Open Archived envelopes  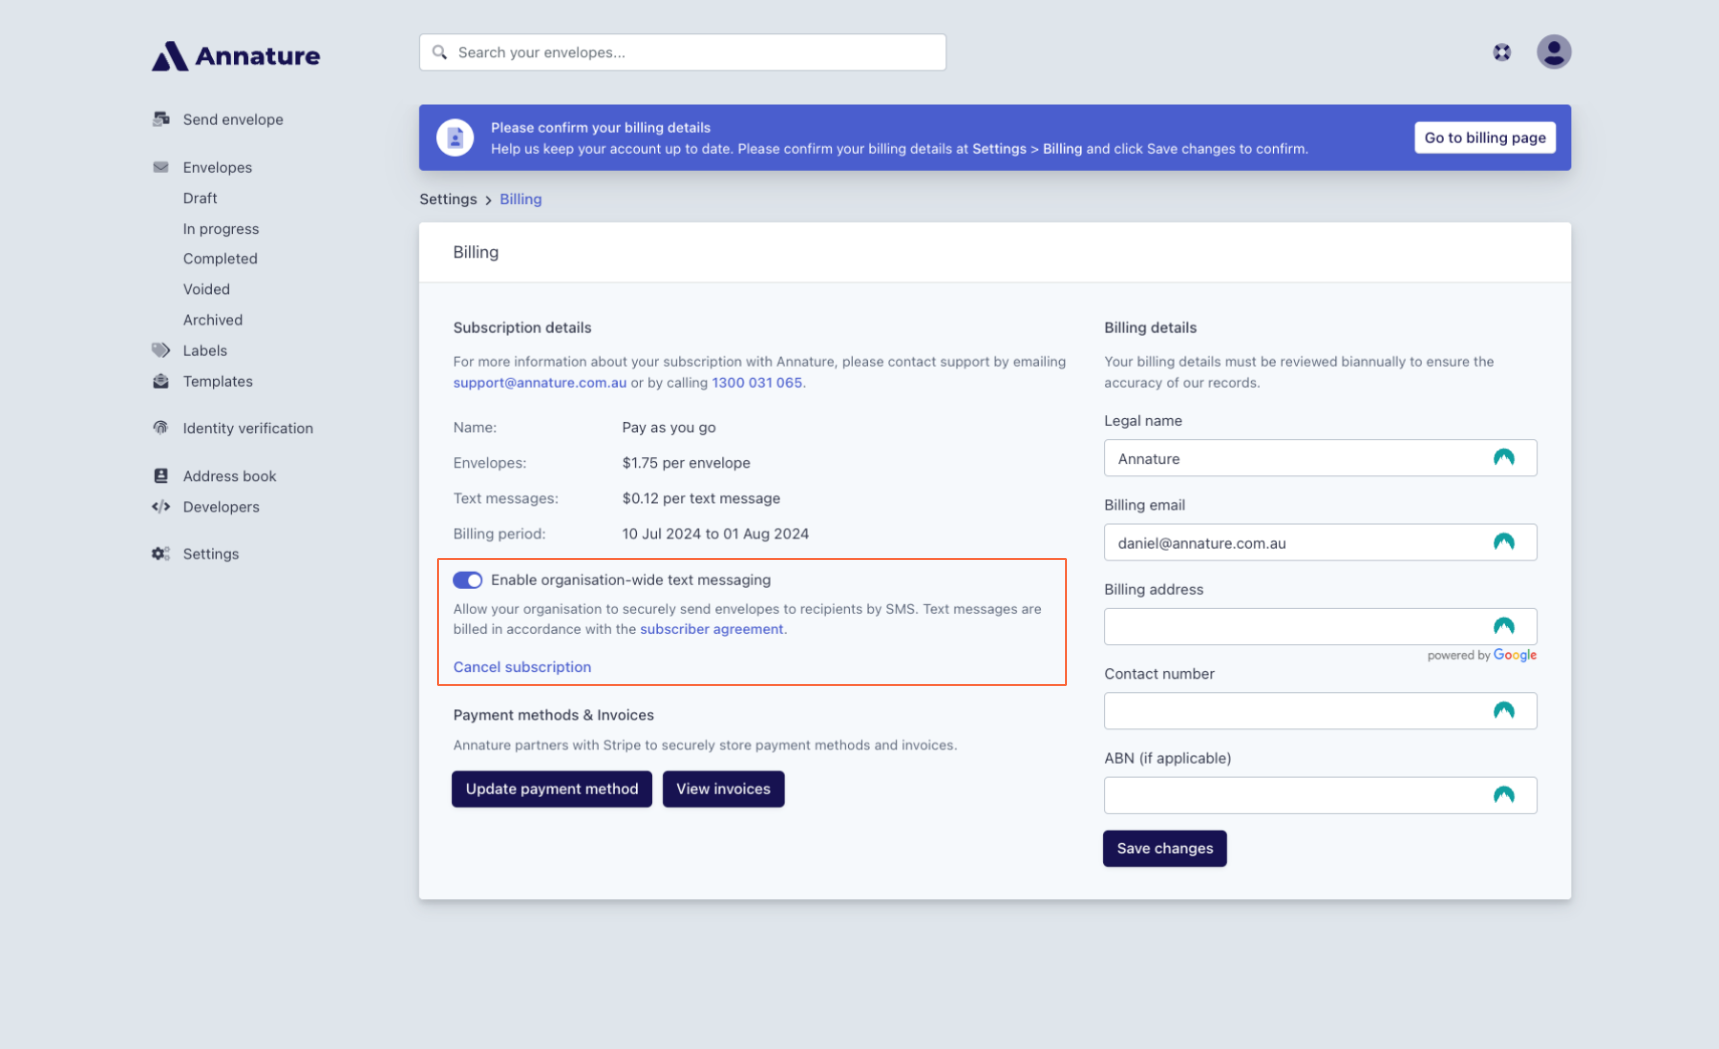(213, 320)
